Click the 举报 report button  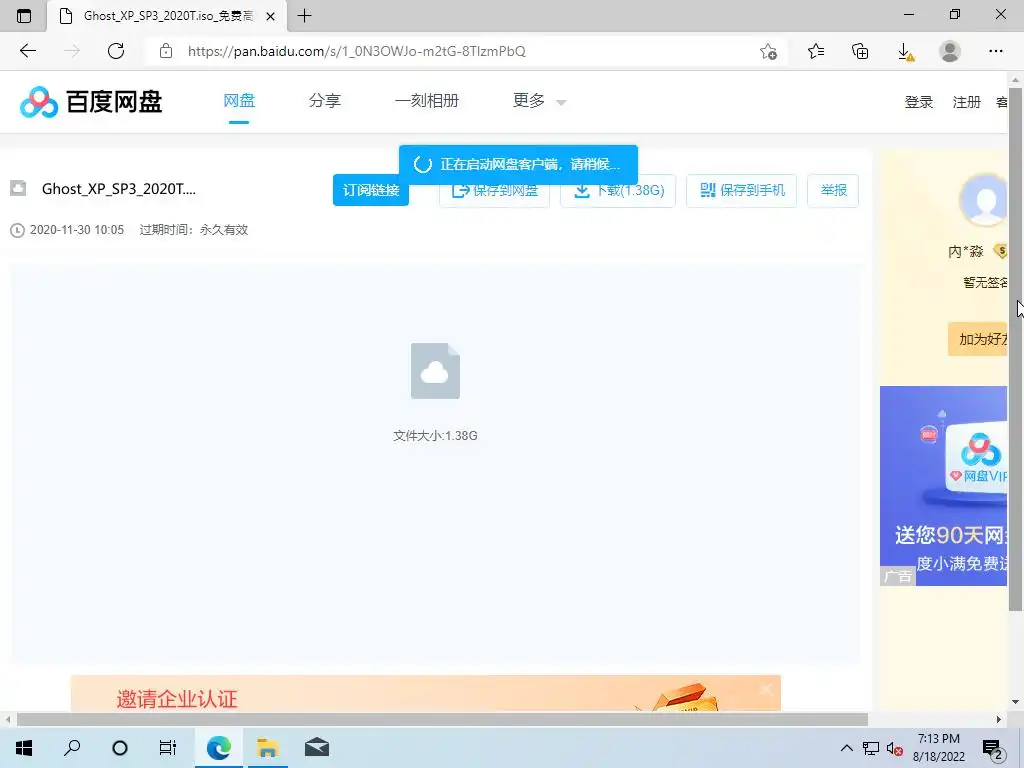coord(833,191)
